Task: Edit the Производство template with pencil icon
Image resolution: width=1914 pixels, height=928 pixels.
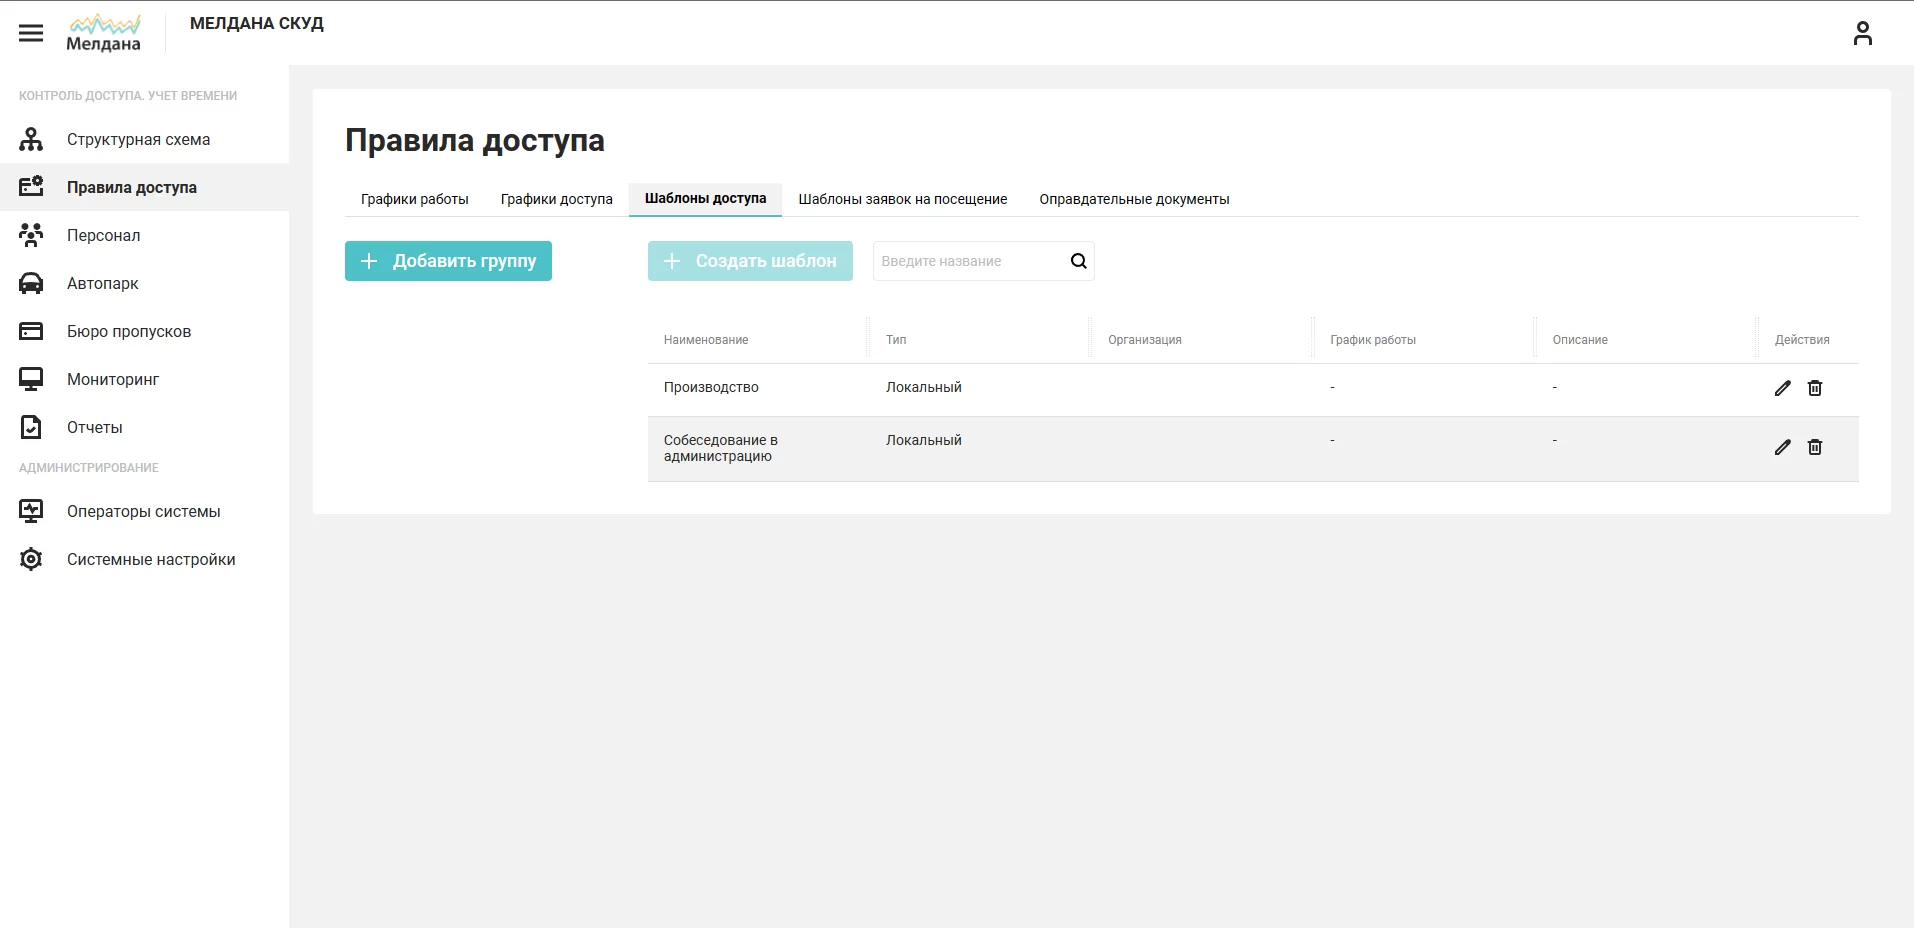Action: [1782, 388]
